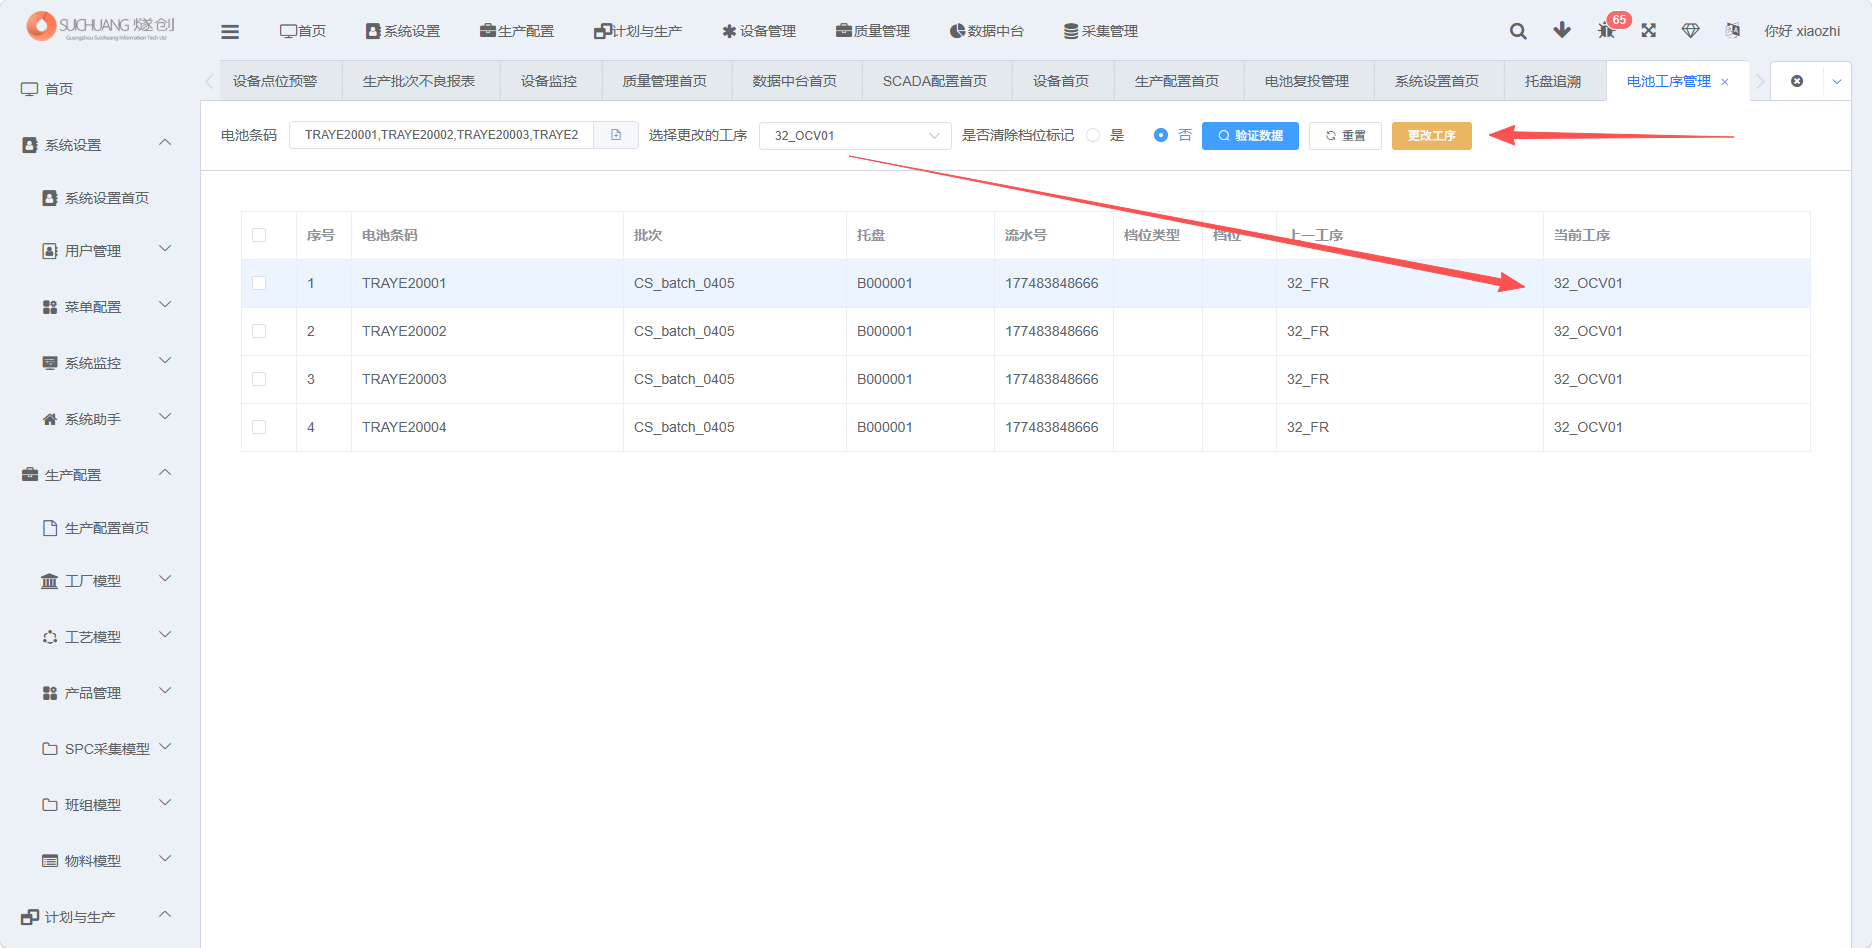The width and height of the screenshot is (1872, 948).
Task: Switch to the 电池复投管理 tab
Action: click(x=1307, y=81)
